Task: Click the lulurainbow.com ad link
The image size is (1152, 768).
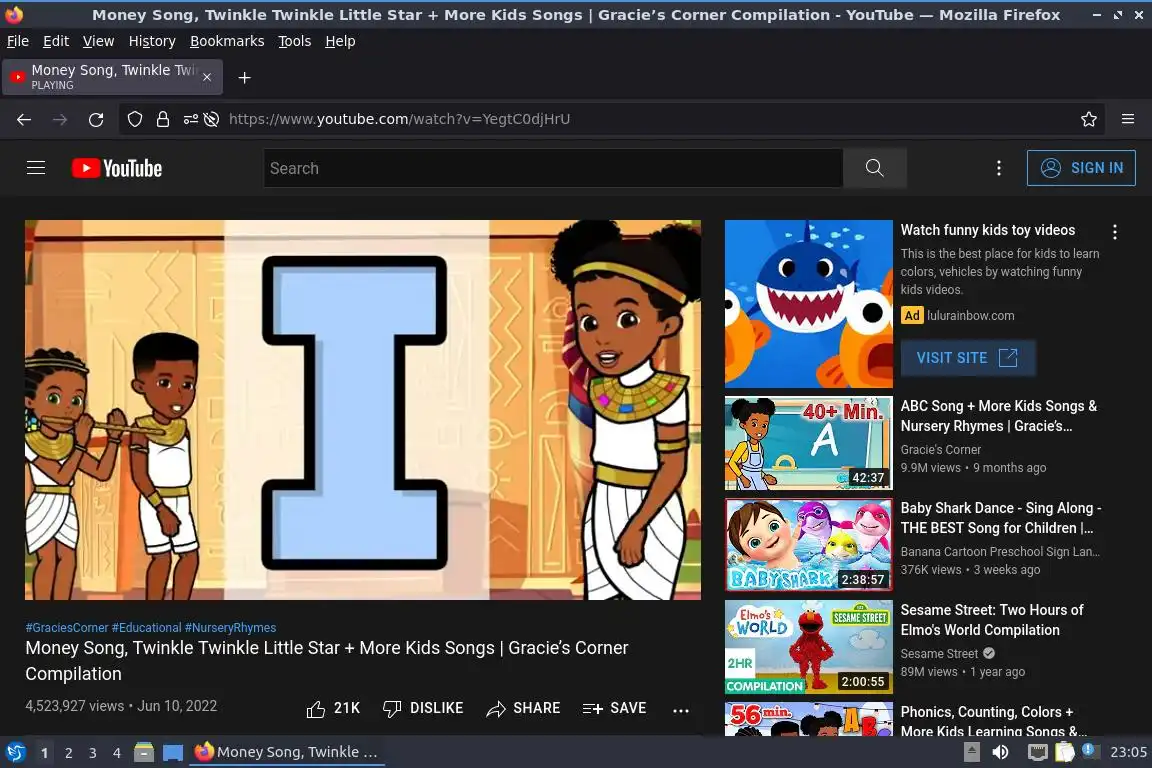Action: 970,315
